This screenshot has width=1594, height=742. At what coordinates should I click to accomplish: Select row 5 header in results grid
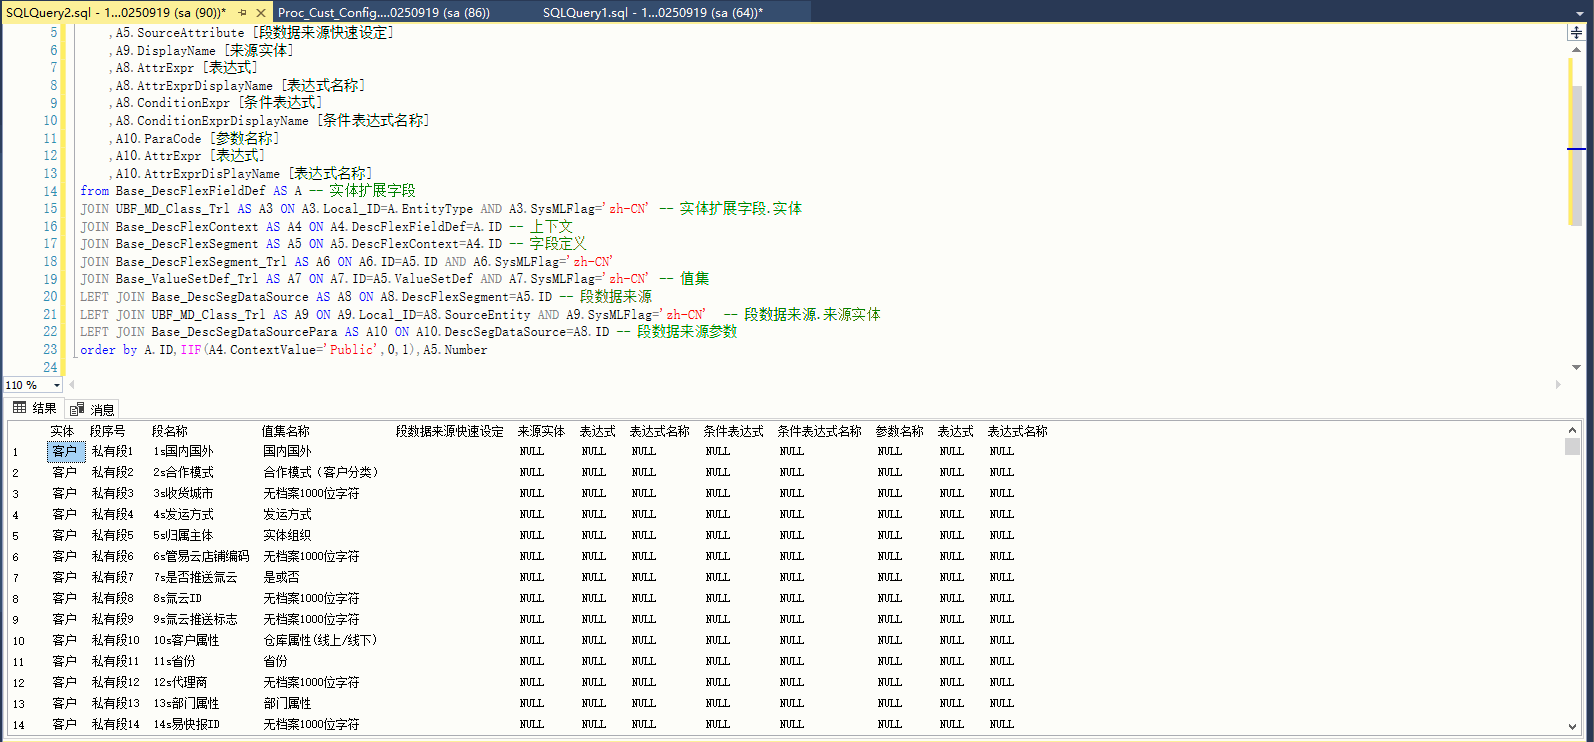click(16, 536)
